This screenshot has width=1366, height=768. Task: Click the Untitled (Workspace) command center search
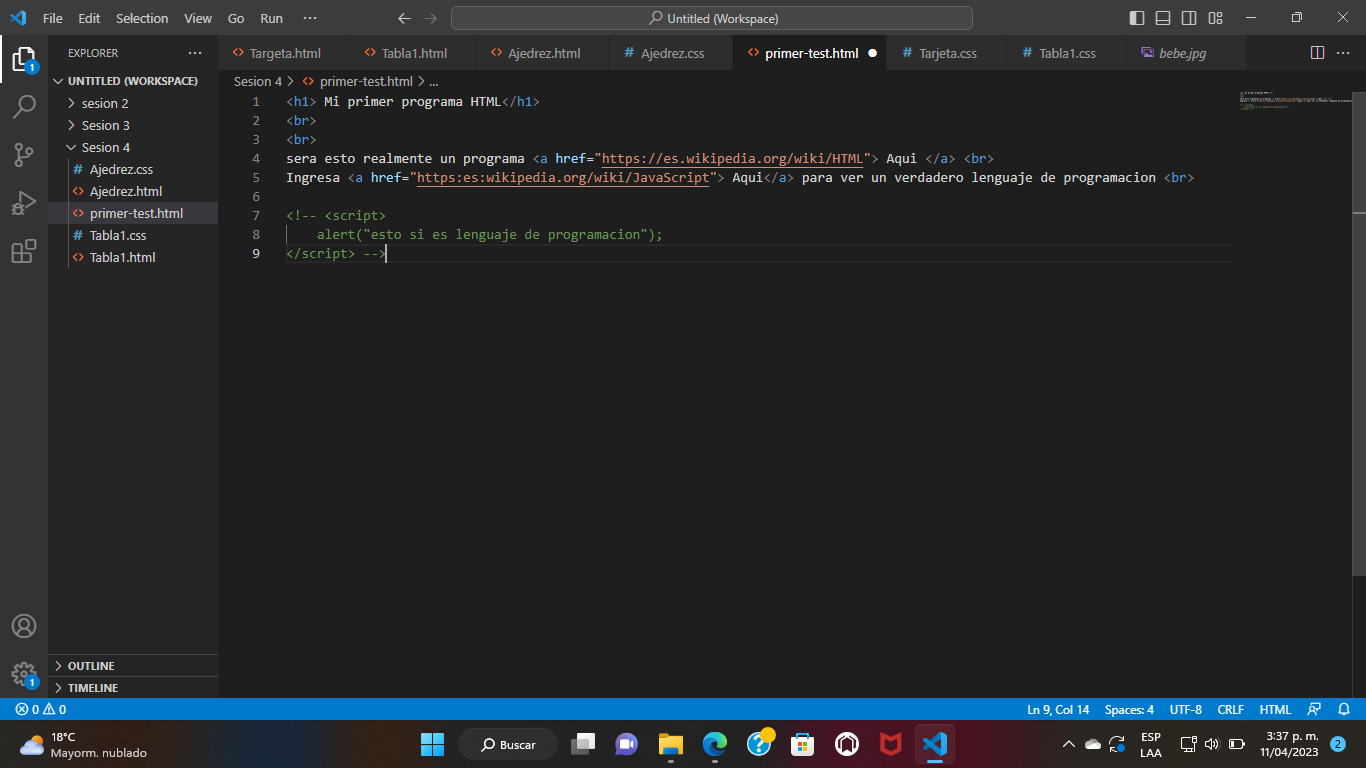point(712,18)
